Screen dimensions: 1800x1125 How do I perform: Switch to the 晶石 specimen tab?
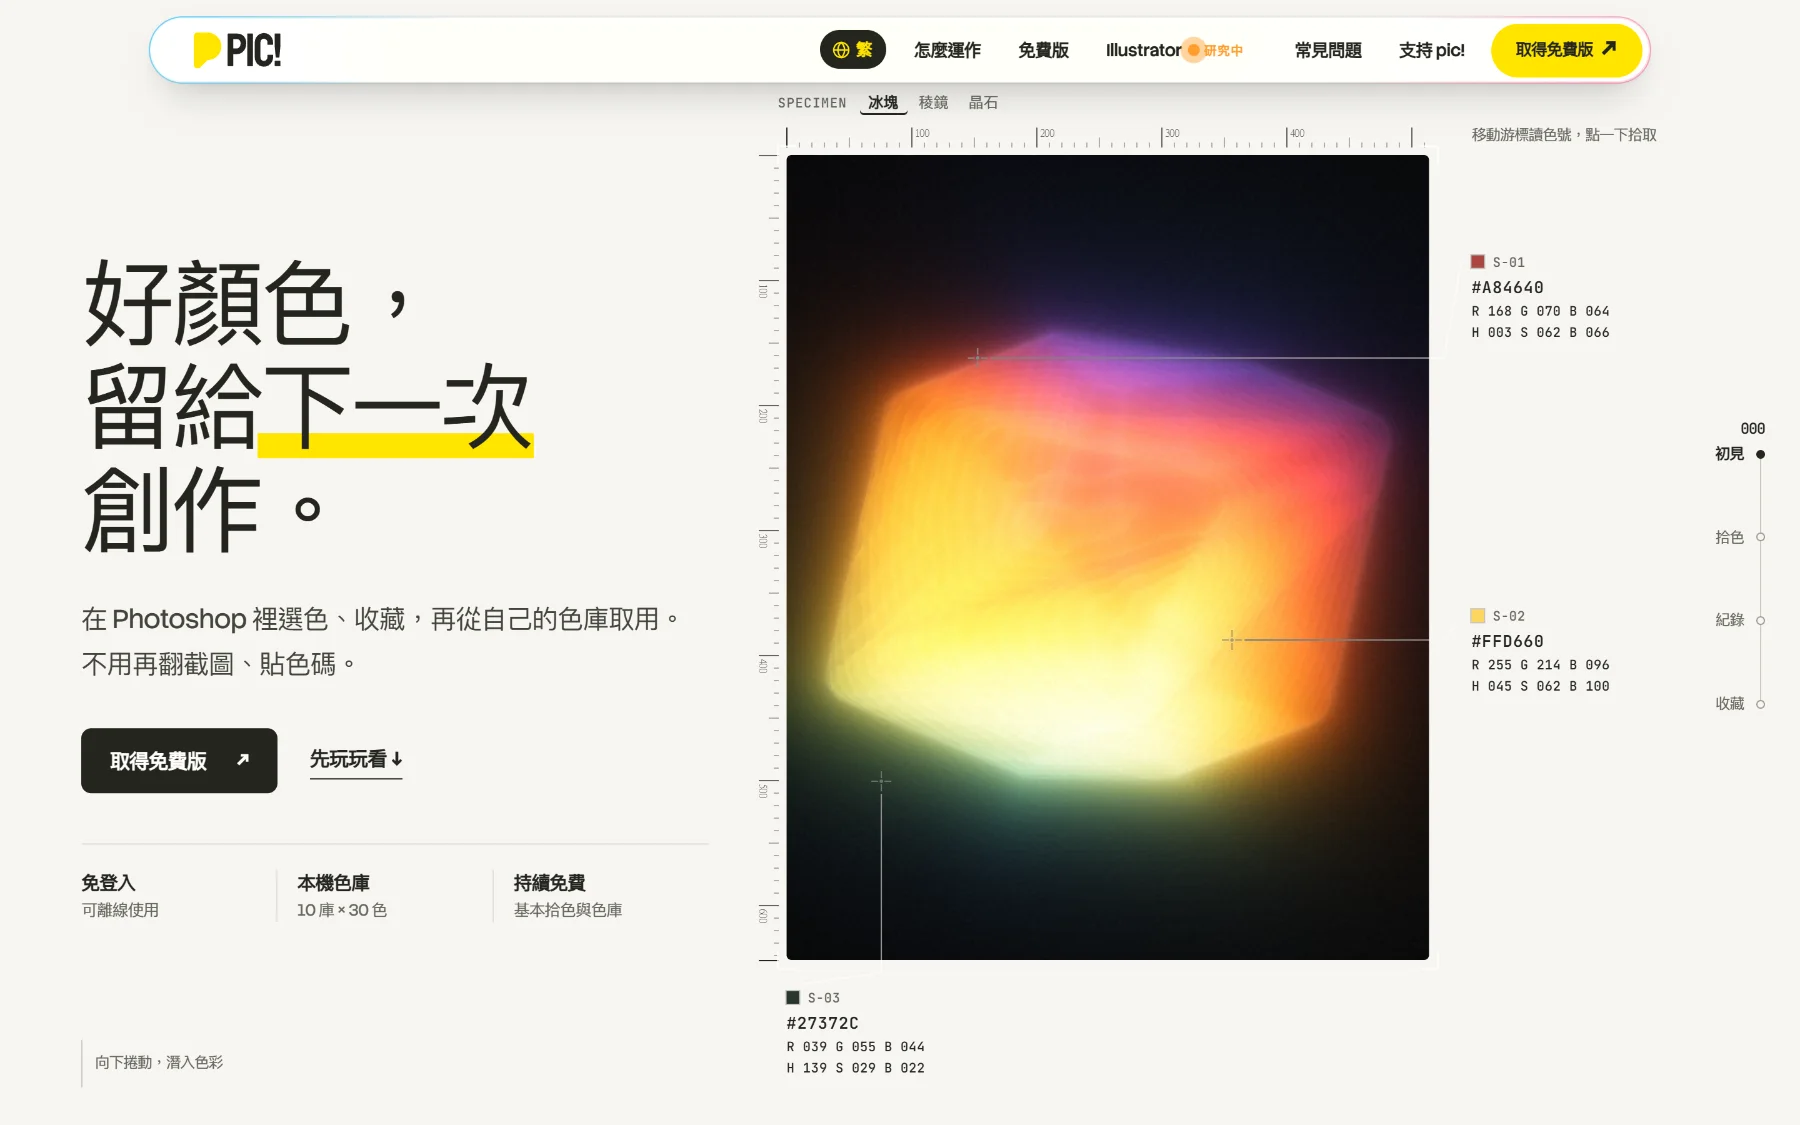(x=983, y=103)
